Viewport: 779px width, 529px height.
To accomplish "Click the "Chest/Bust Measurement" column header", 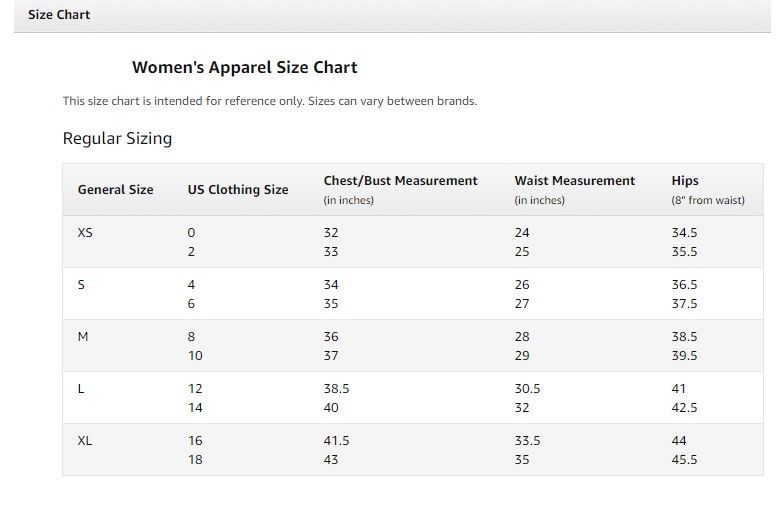I will pos(400,181).
